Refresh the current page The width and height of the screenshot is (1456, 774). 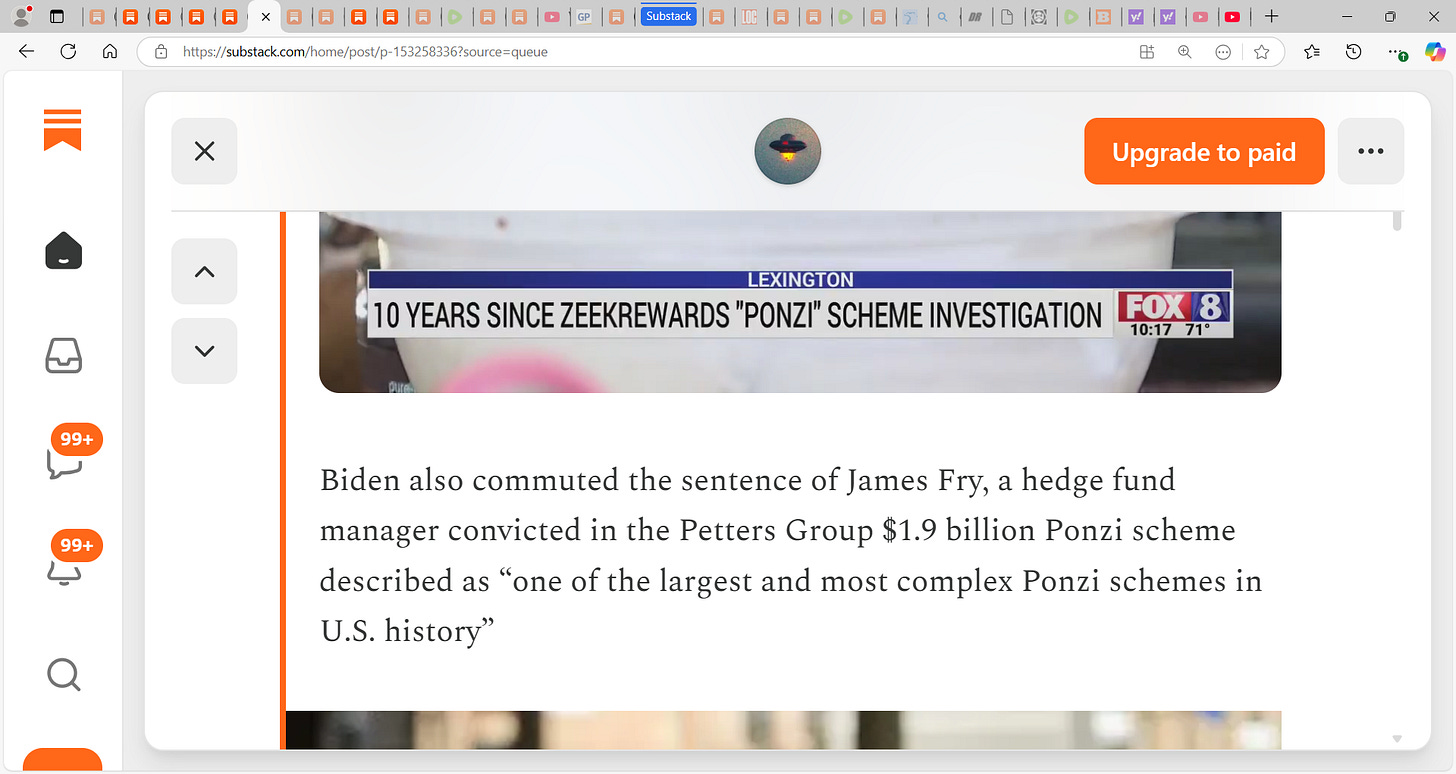point(69,52)
